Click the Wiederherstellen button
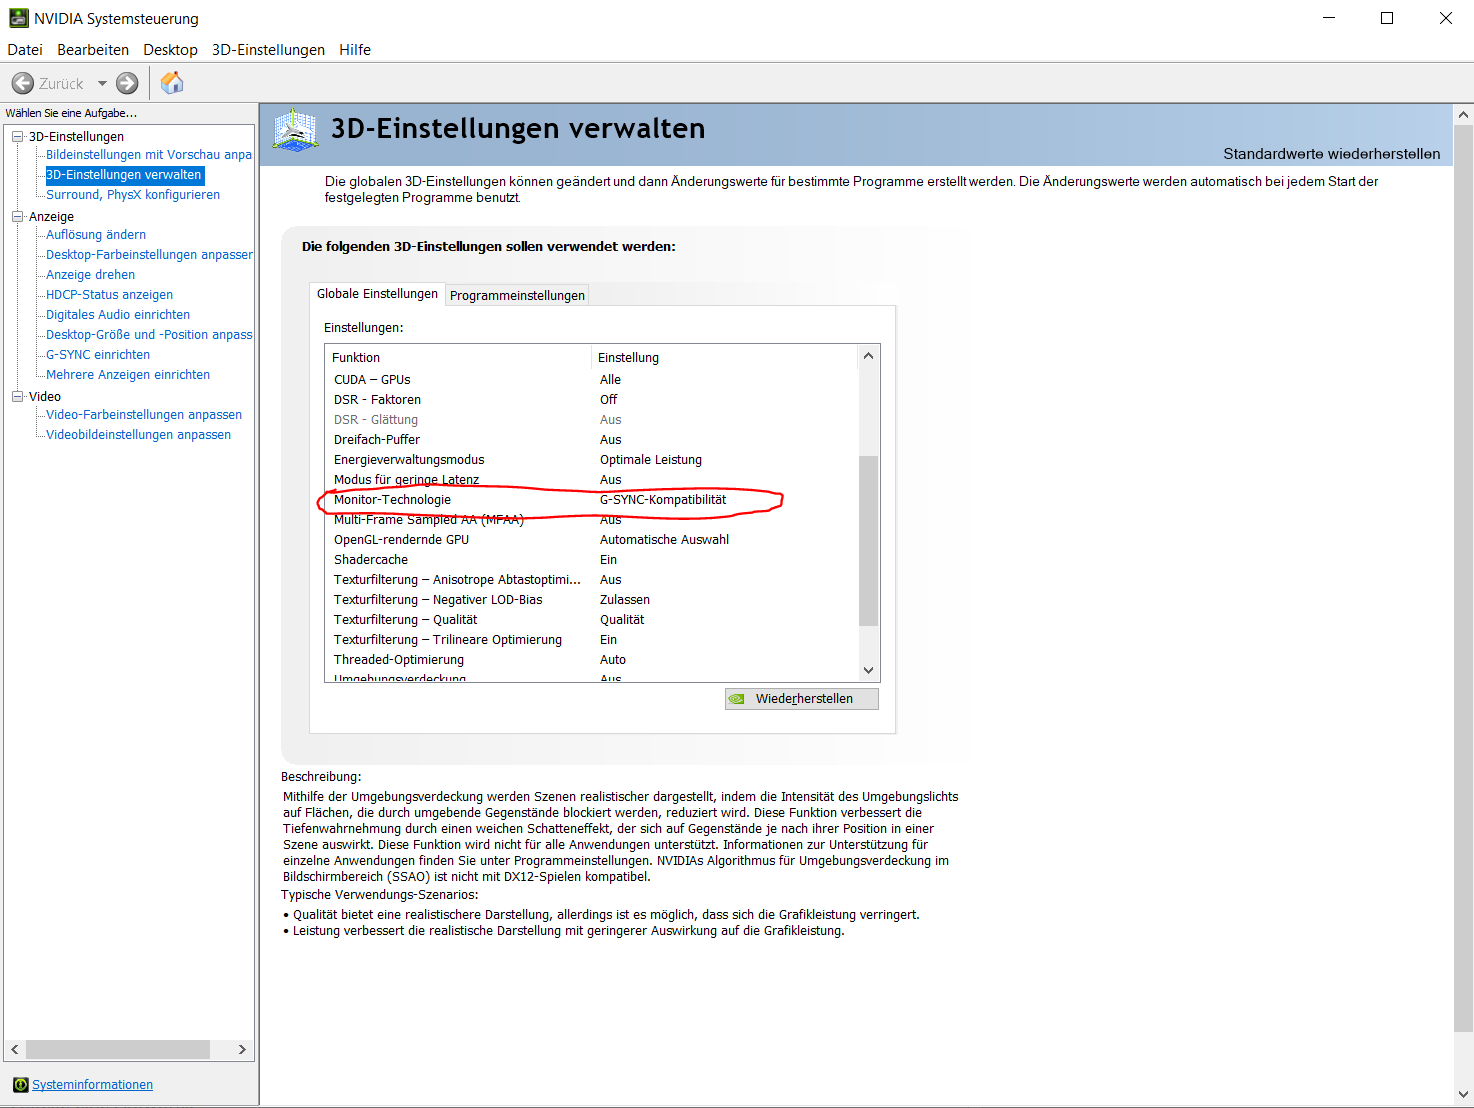This screenshot has width=1474, height=1108. (x=802, y=699)
